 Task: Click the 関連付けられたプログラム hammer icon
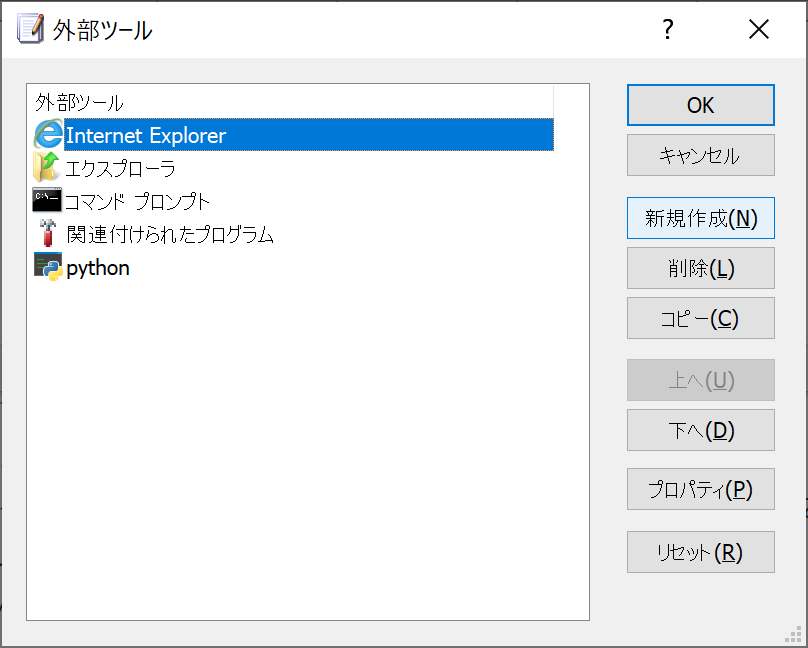coord(47,233)
